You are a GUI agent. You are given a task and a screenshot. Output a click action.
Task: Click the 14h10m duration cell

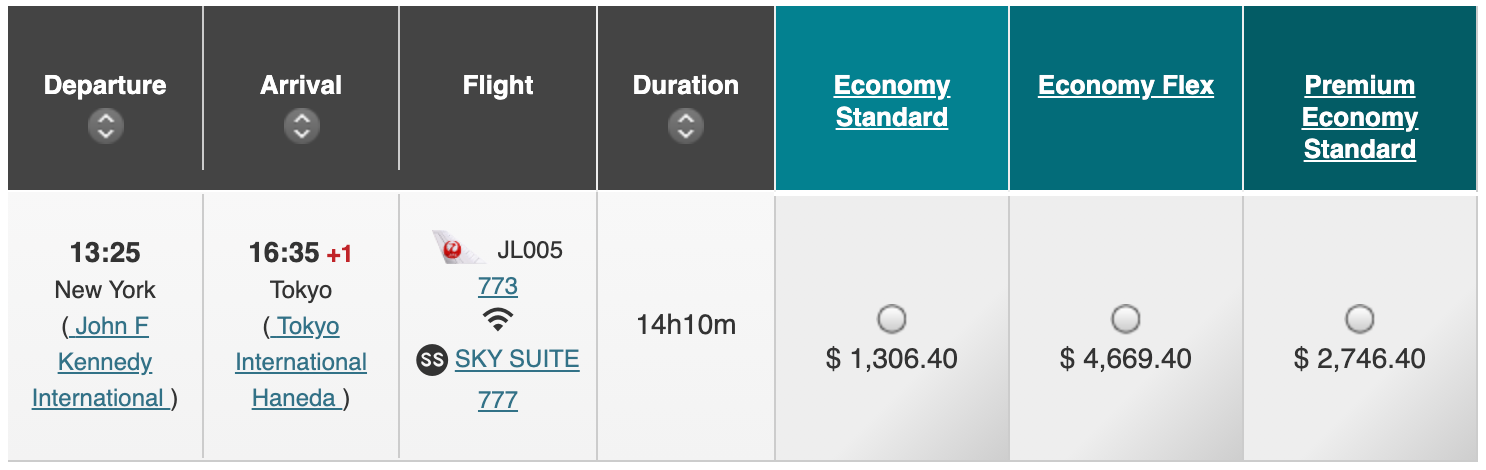tap(686, 325)
